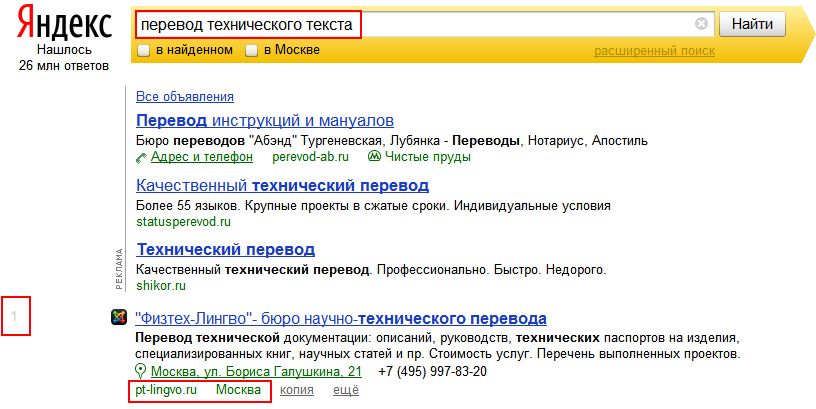Enable the "в Москве" checkbox
Screen dimensions: 816x409
coord(252,51)
